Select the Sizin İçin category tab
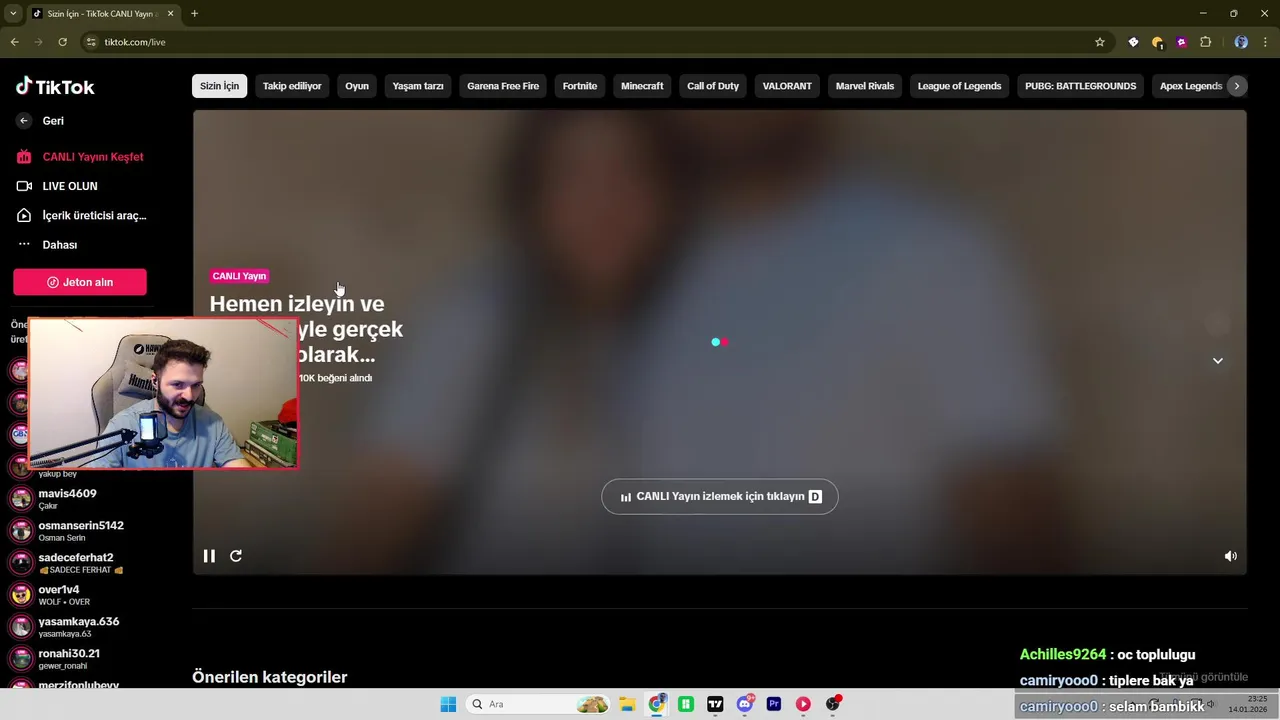The height and width of the screenshot is (720, 1280). pyautogui.click(x=219, y=86)
